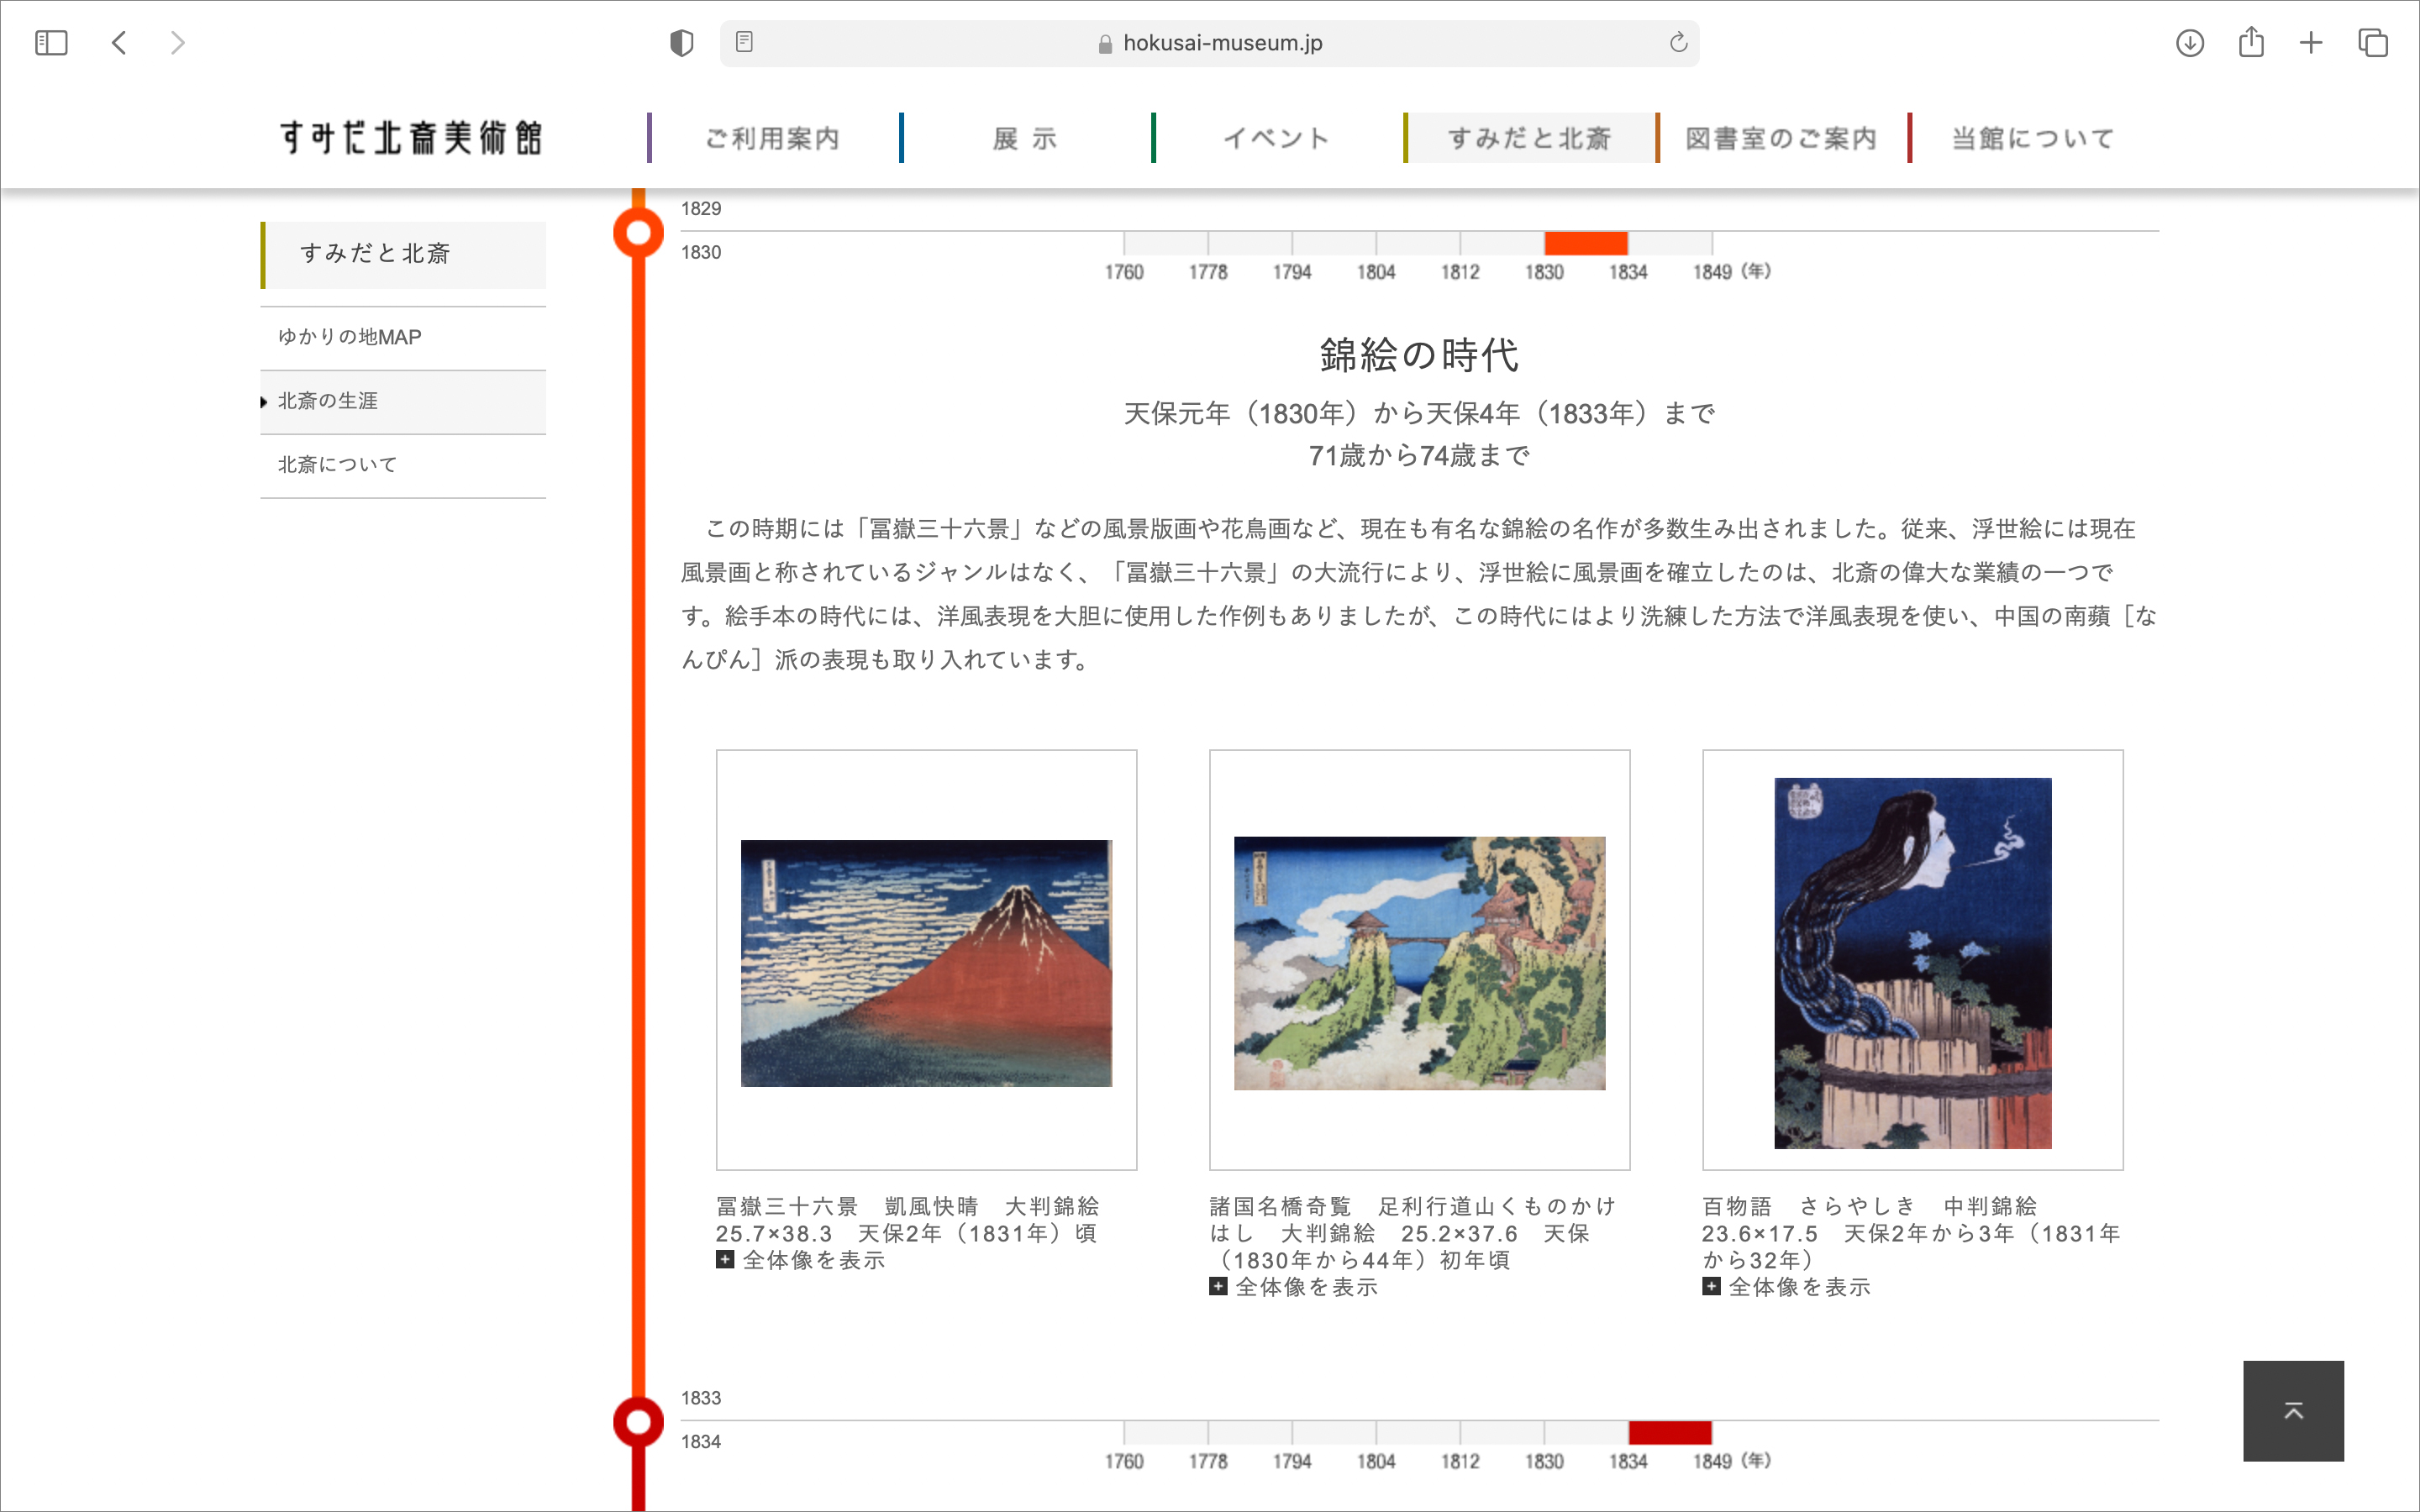The width and height of the screenshot is (2420, 1512).
Task: Open the イベント menu
Action: pyautogui.click(x=1277, y=138)
